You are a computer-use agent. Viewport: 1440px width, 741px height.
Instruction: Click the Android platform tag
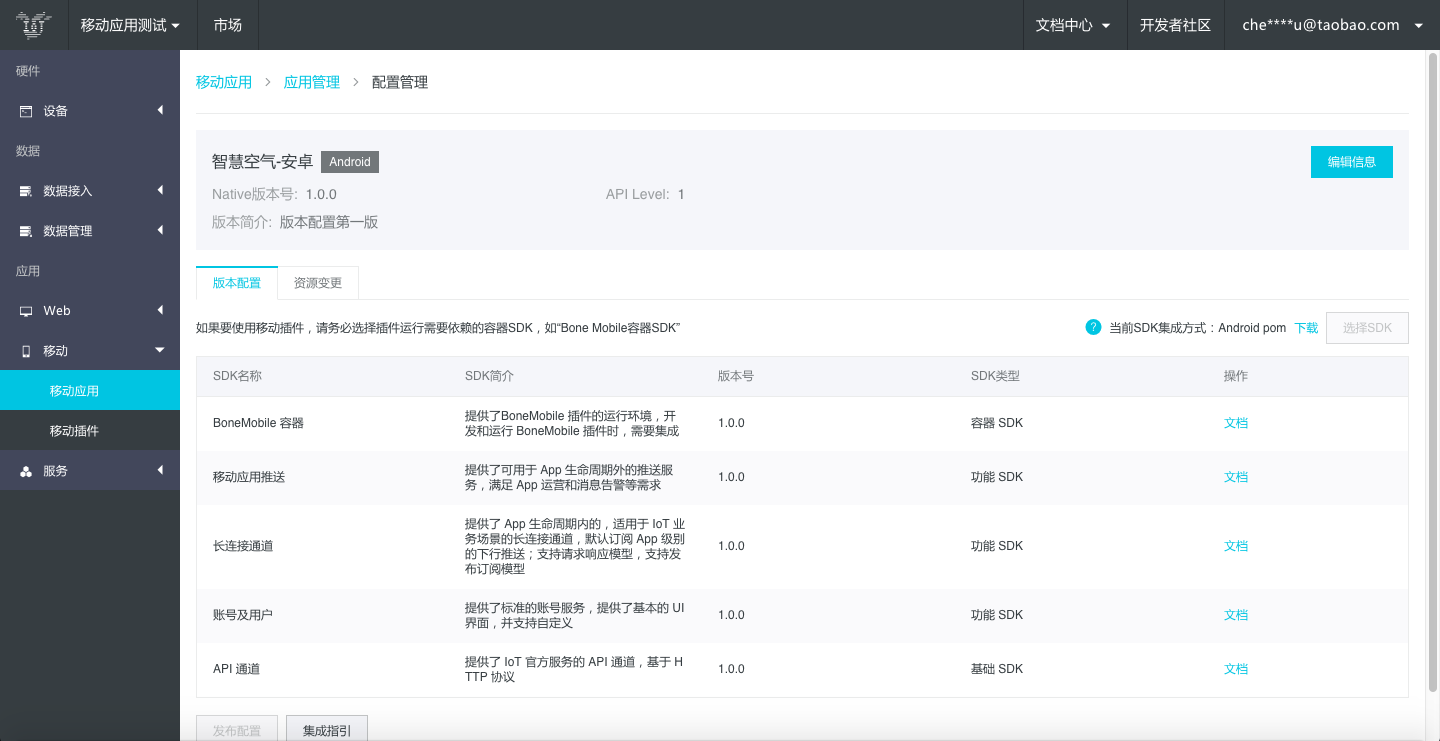(x=350, y=162)
